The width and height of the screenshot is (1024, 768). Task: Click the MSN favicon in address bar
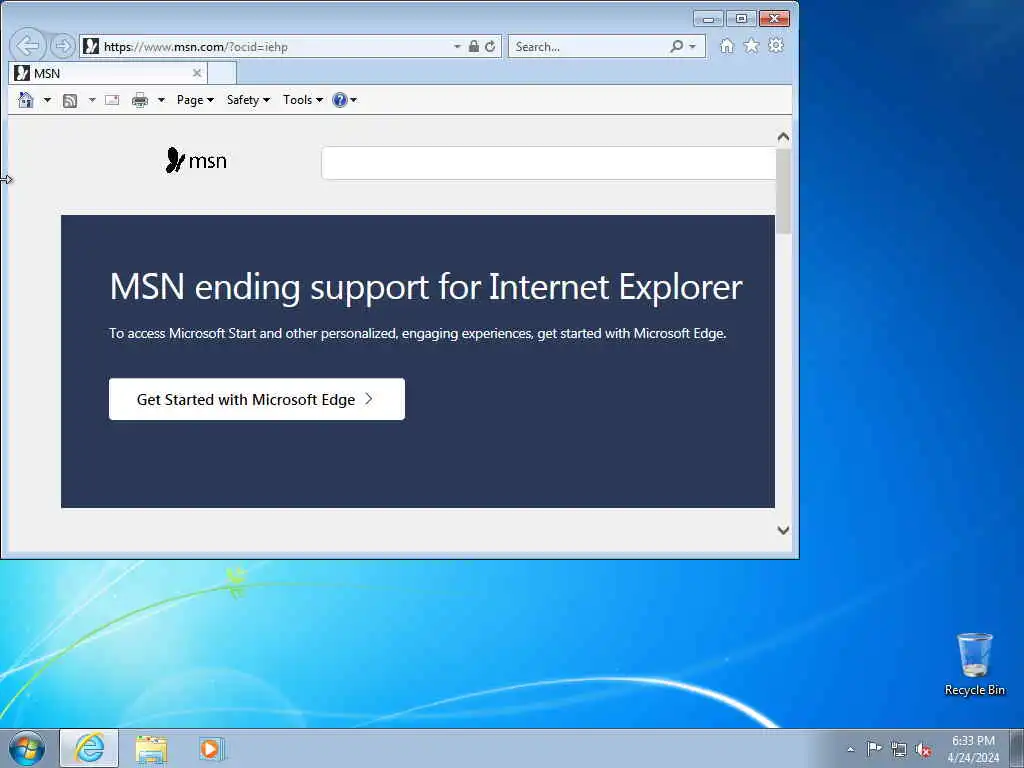(91, 46)
